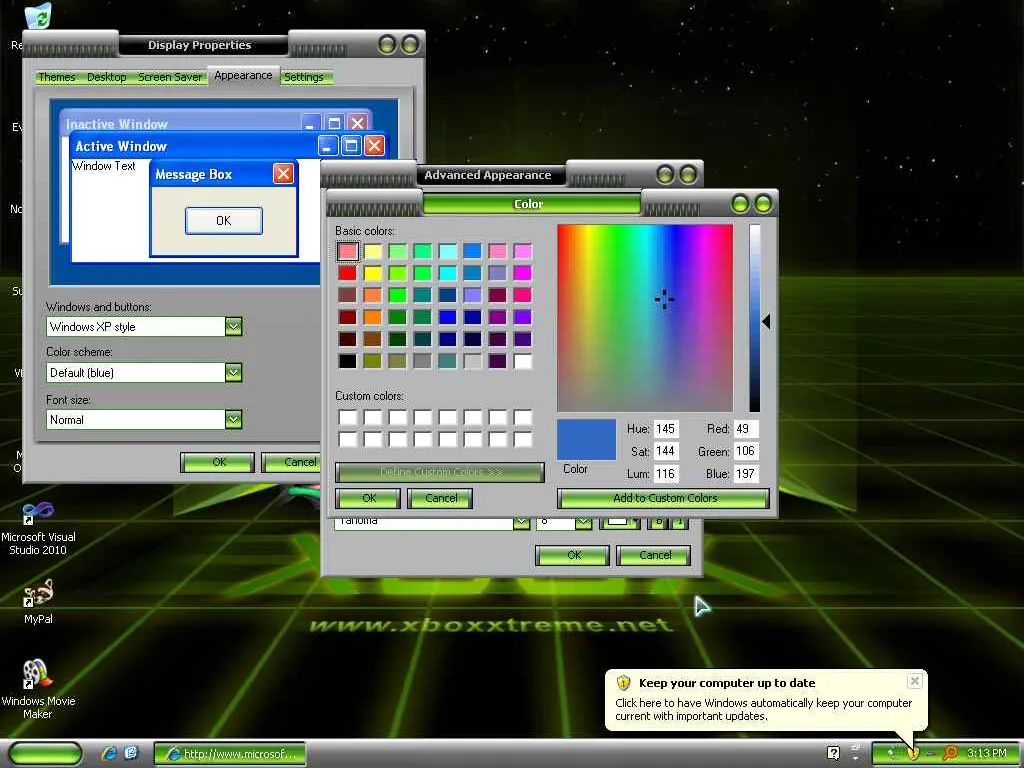Viewport: 1024px width, 768px height.
Task: Select the black basic color swatch
Action: point(347,360)
